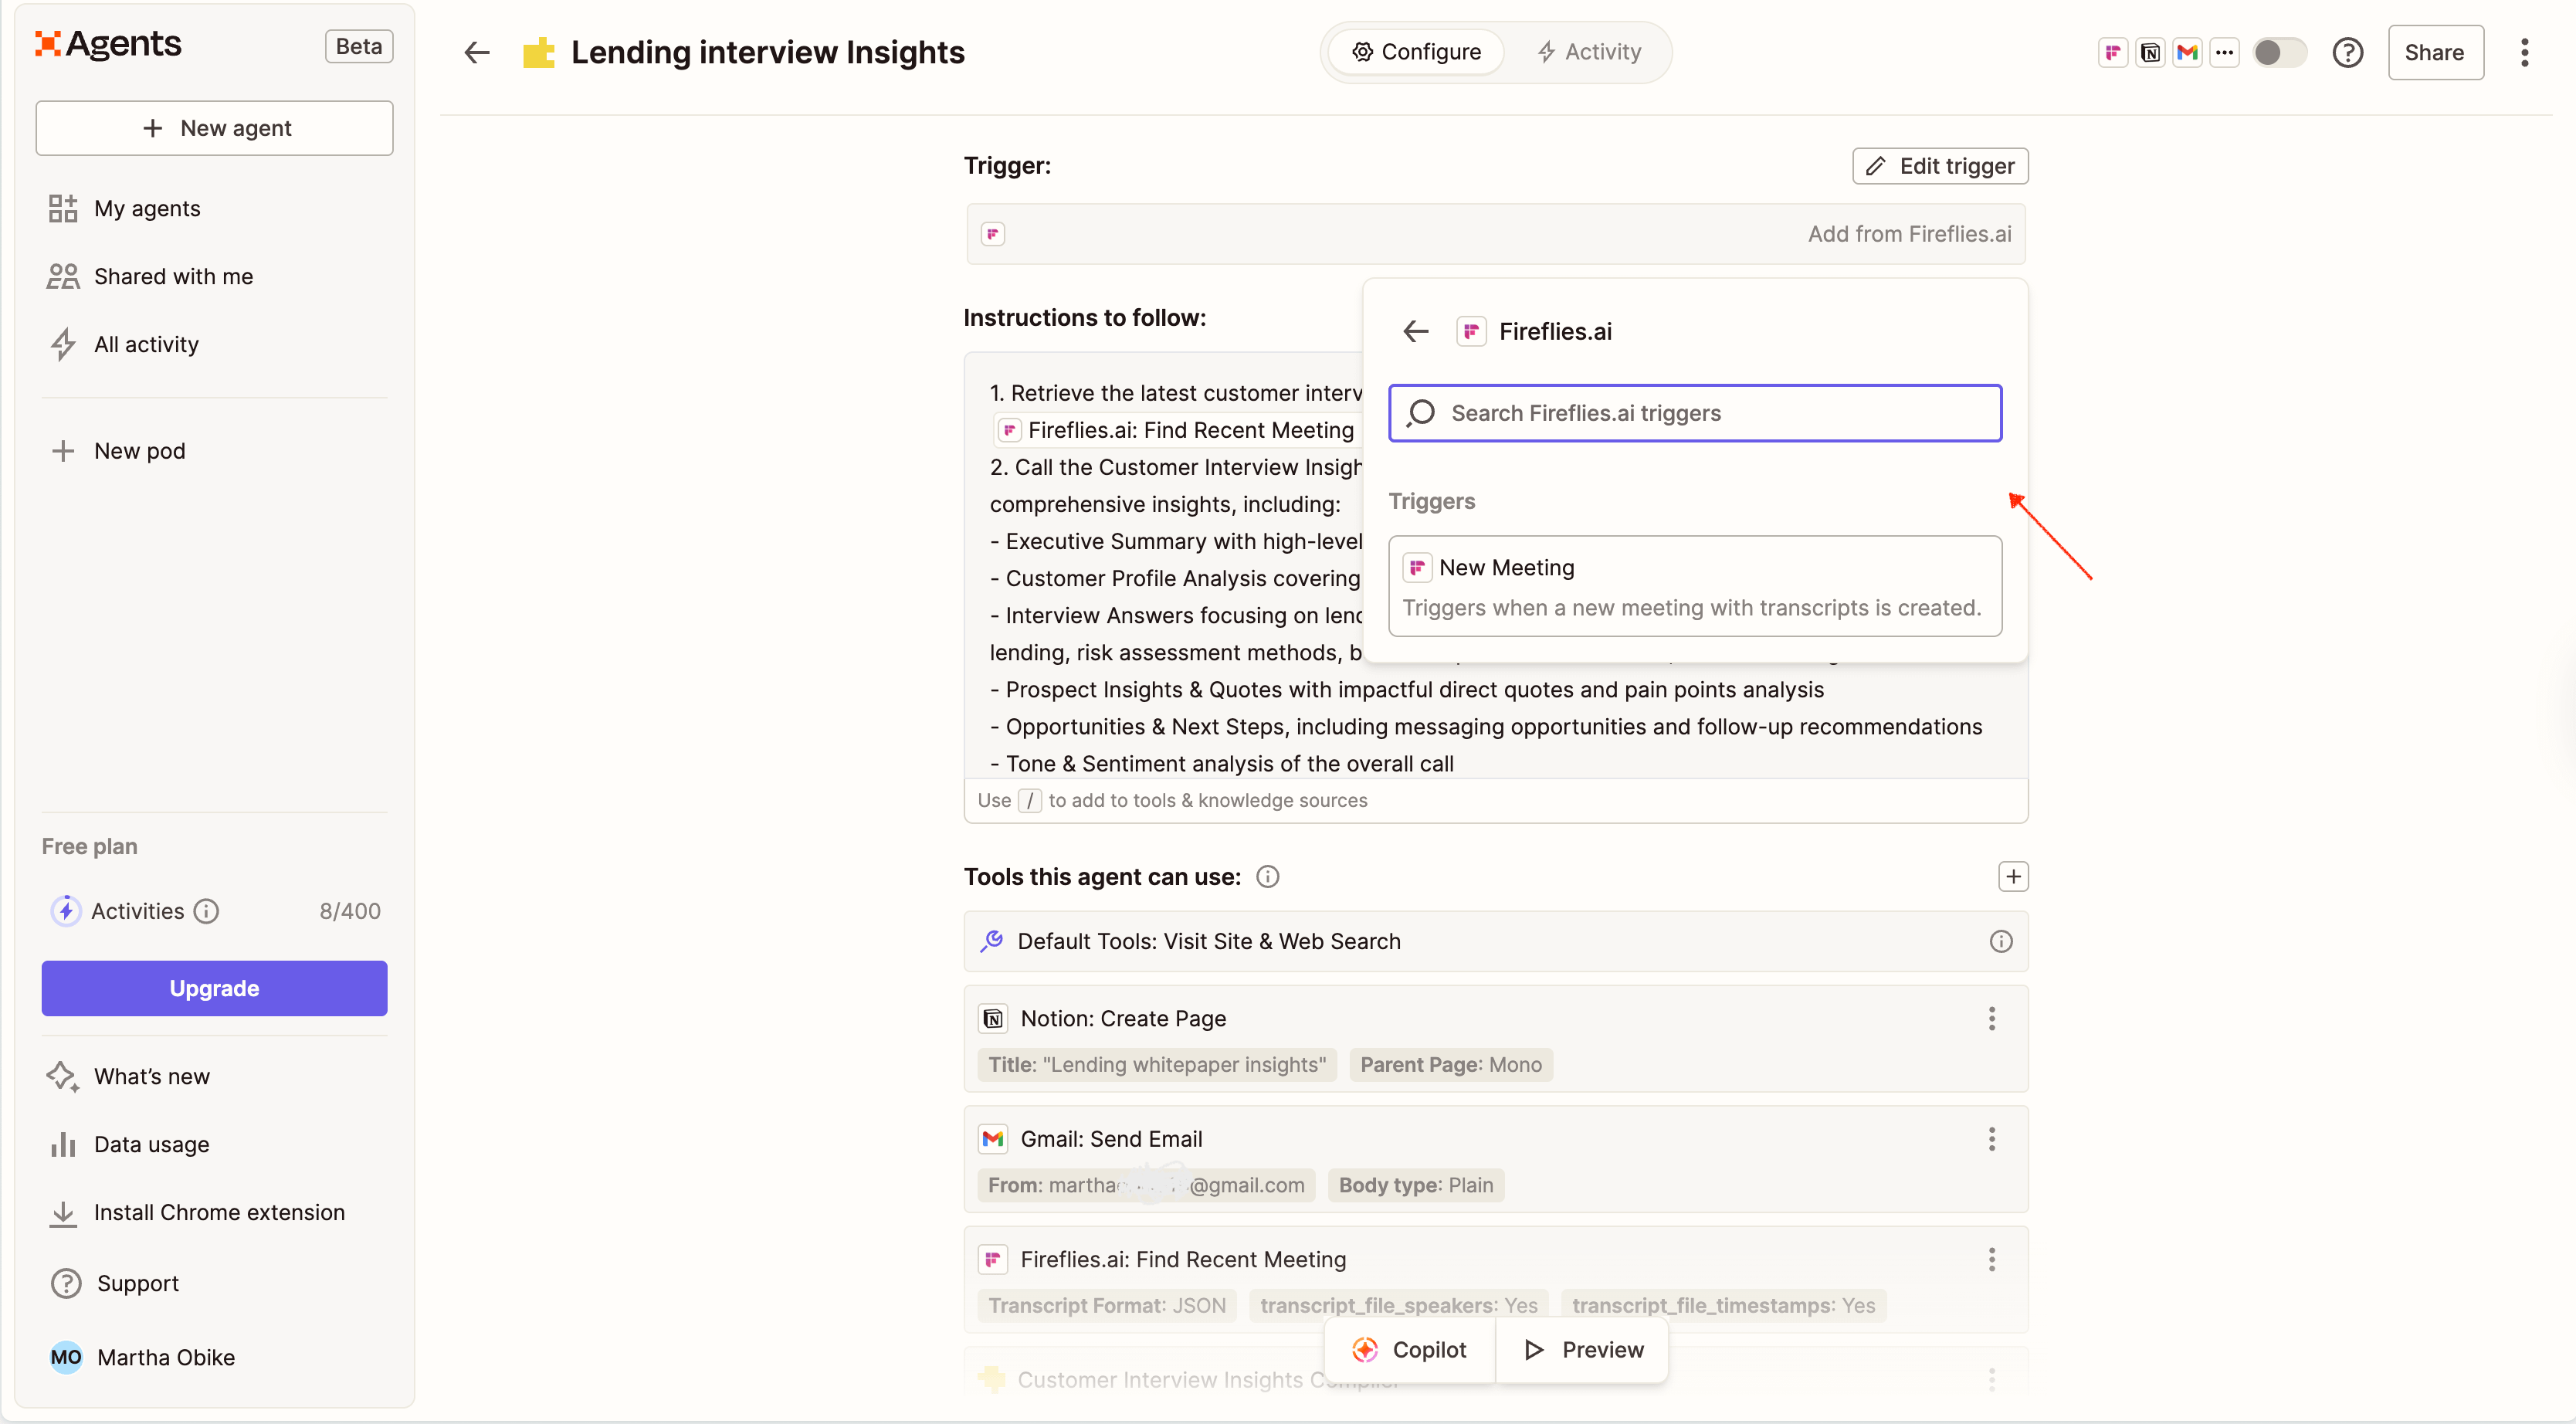
Task: Open the Gmail app icon in header
Action: (x=2187, y=52)
